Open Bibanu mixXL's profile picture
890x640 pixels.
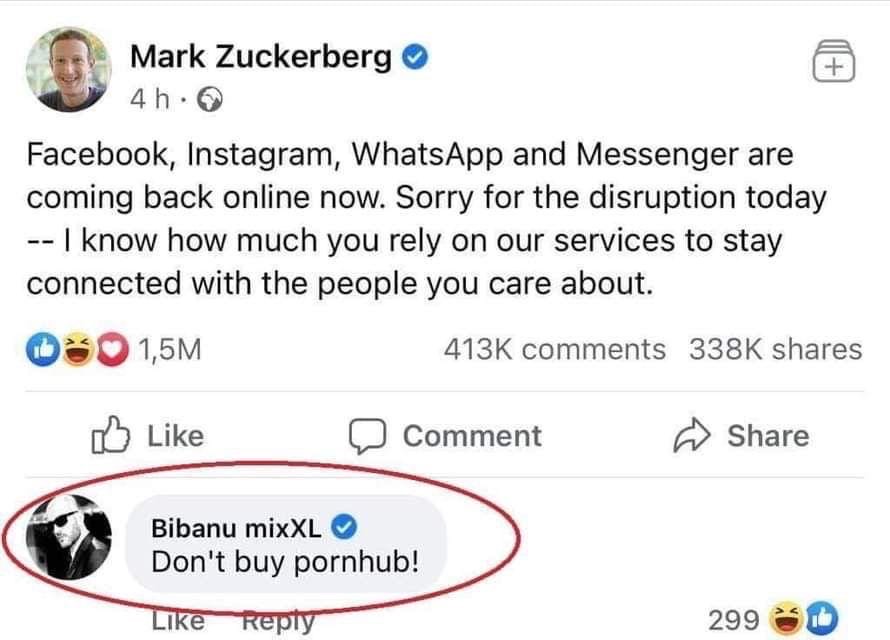[68, 545]
